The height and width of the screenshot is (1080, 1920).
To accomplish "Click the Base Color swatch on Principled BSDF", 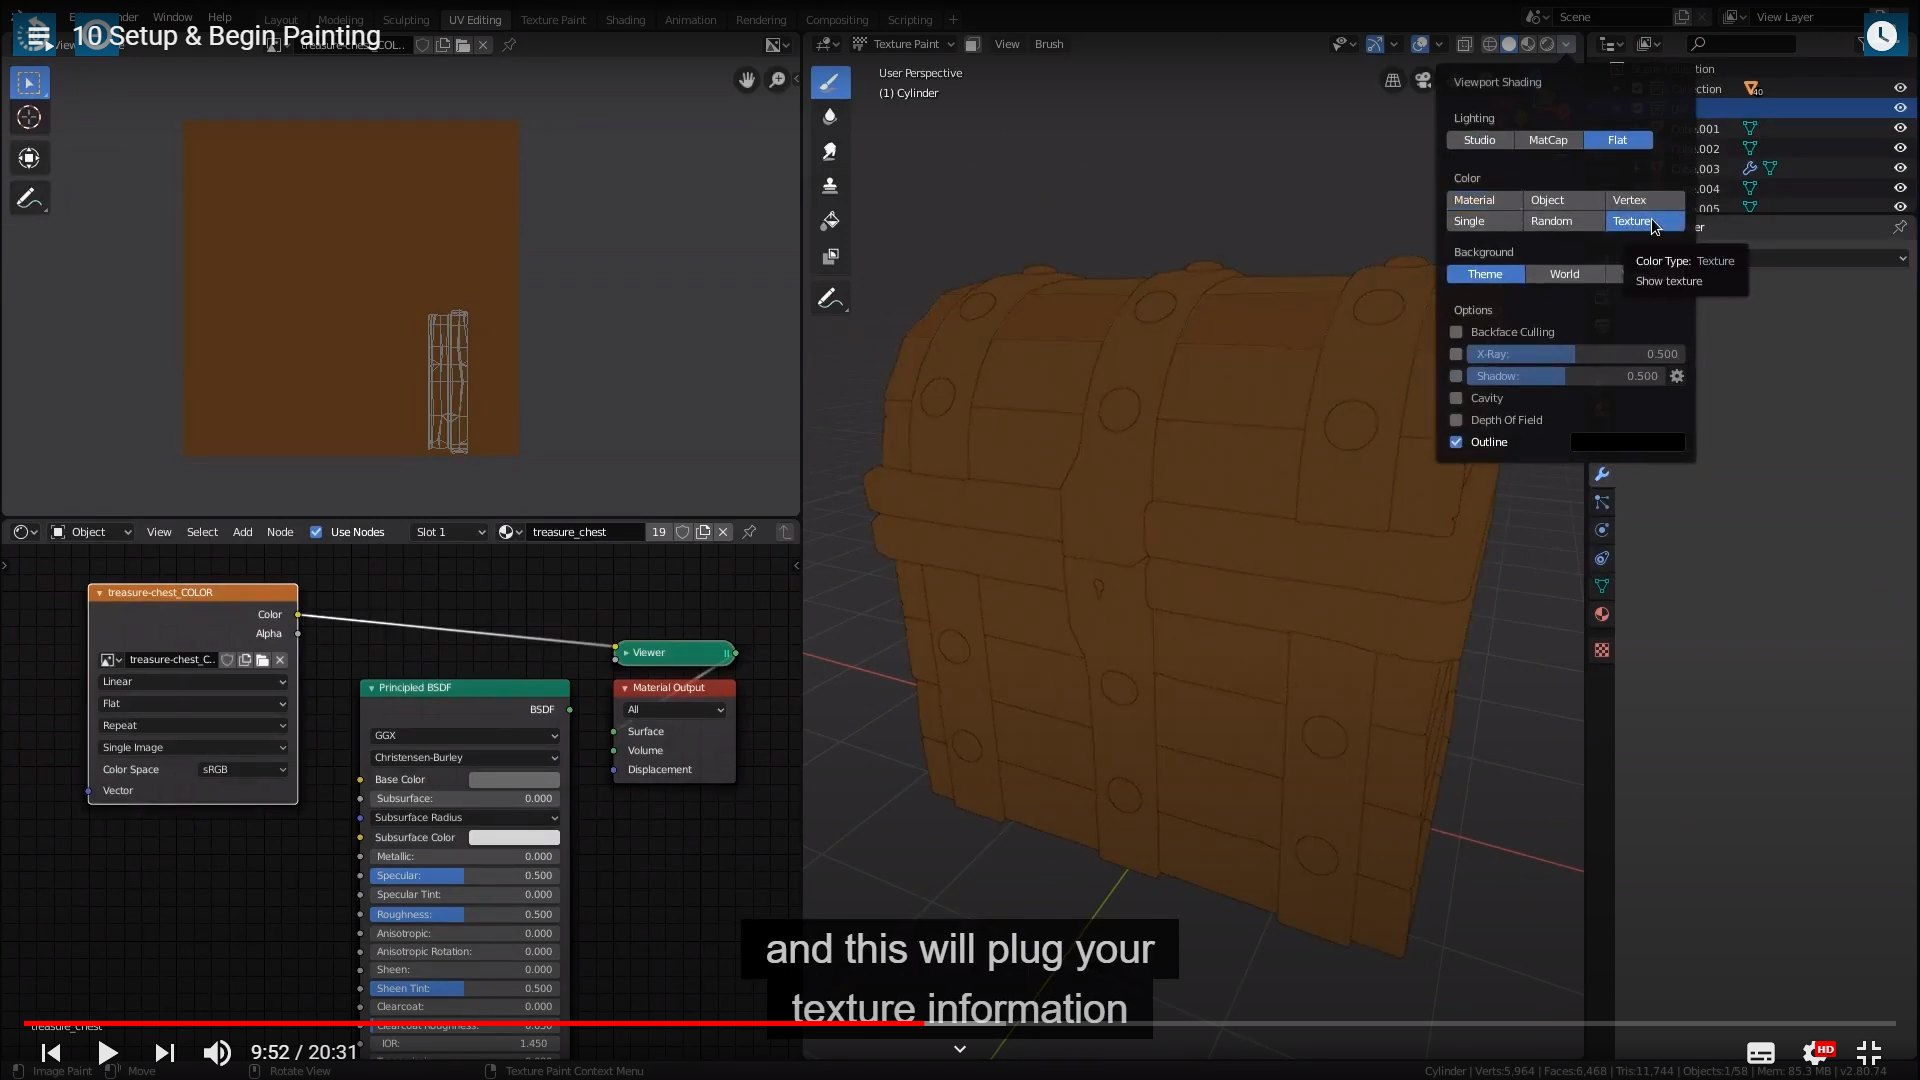I will pyautogui.click(x=514, y=780).
